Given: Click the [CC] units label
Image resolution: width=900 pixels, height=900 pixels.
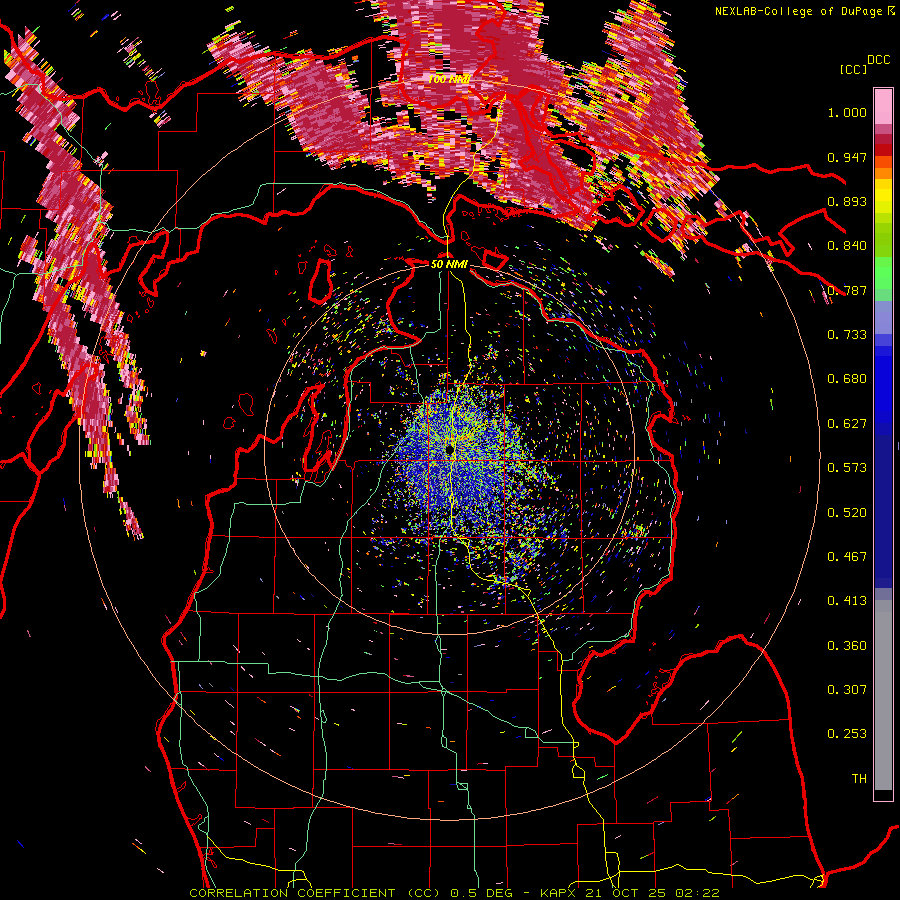Looking at the screenshot, I should [x=854, y=69].
